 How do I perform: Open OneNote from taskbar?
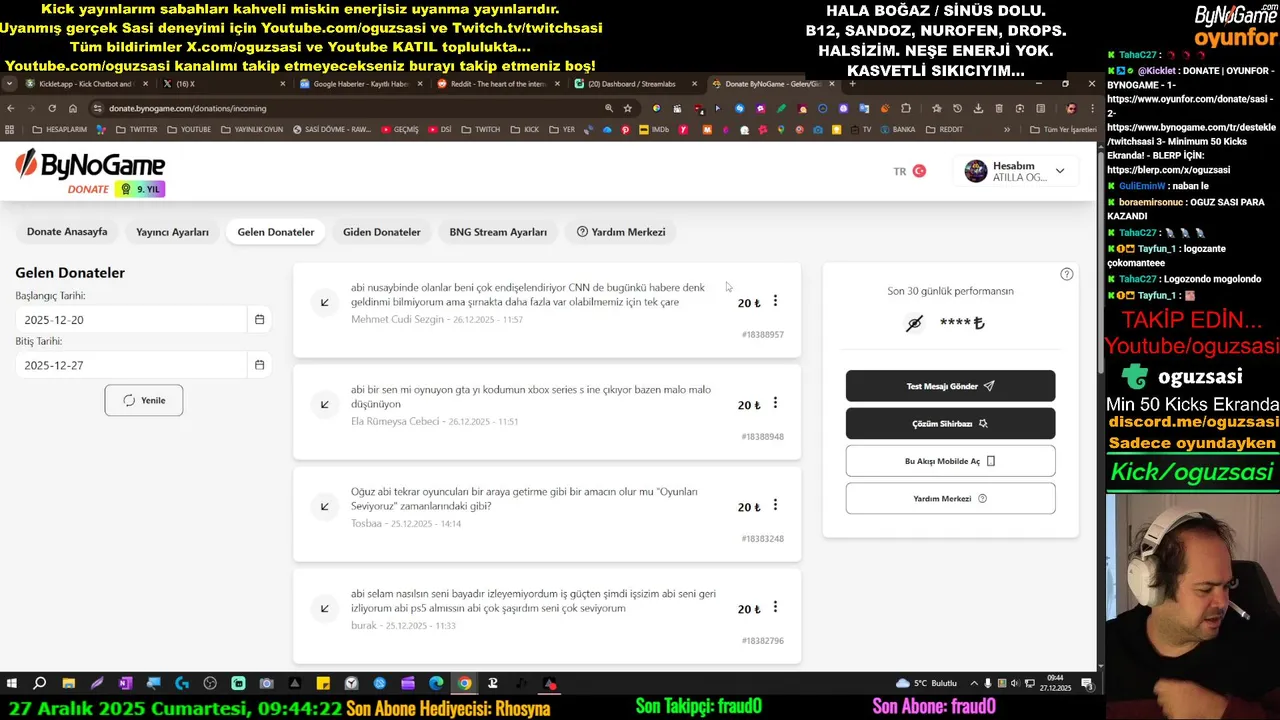pyautogui.click(x=125, y=684)
